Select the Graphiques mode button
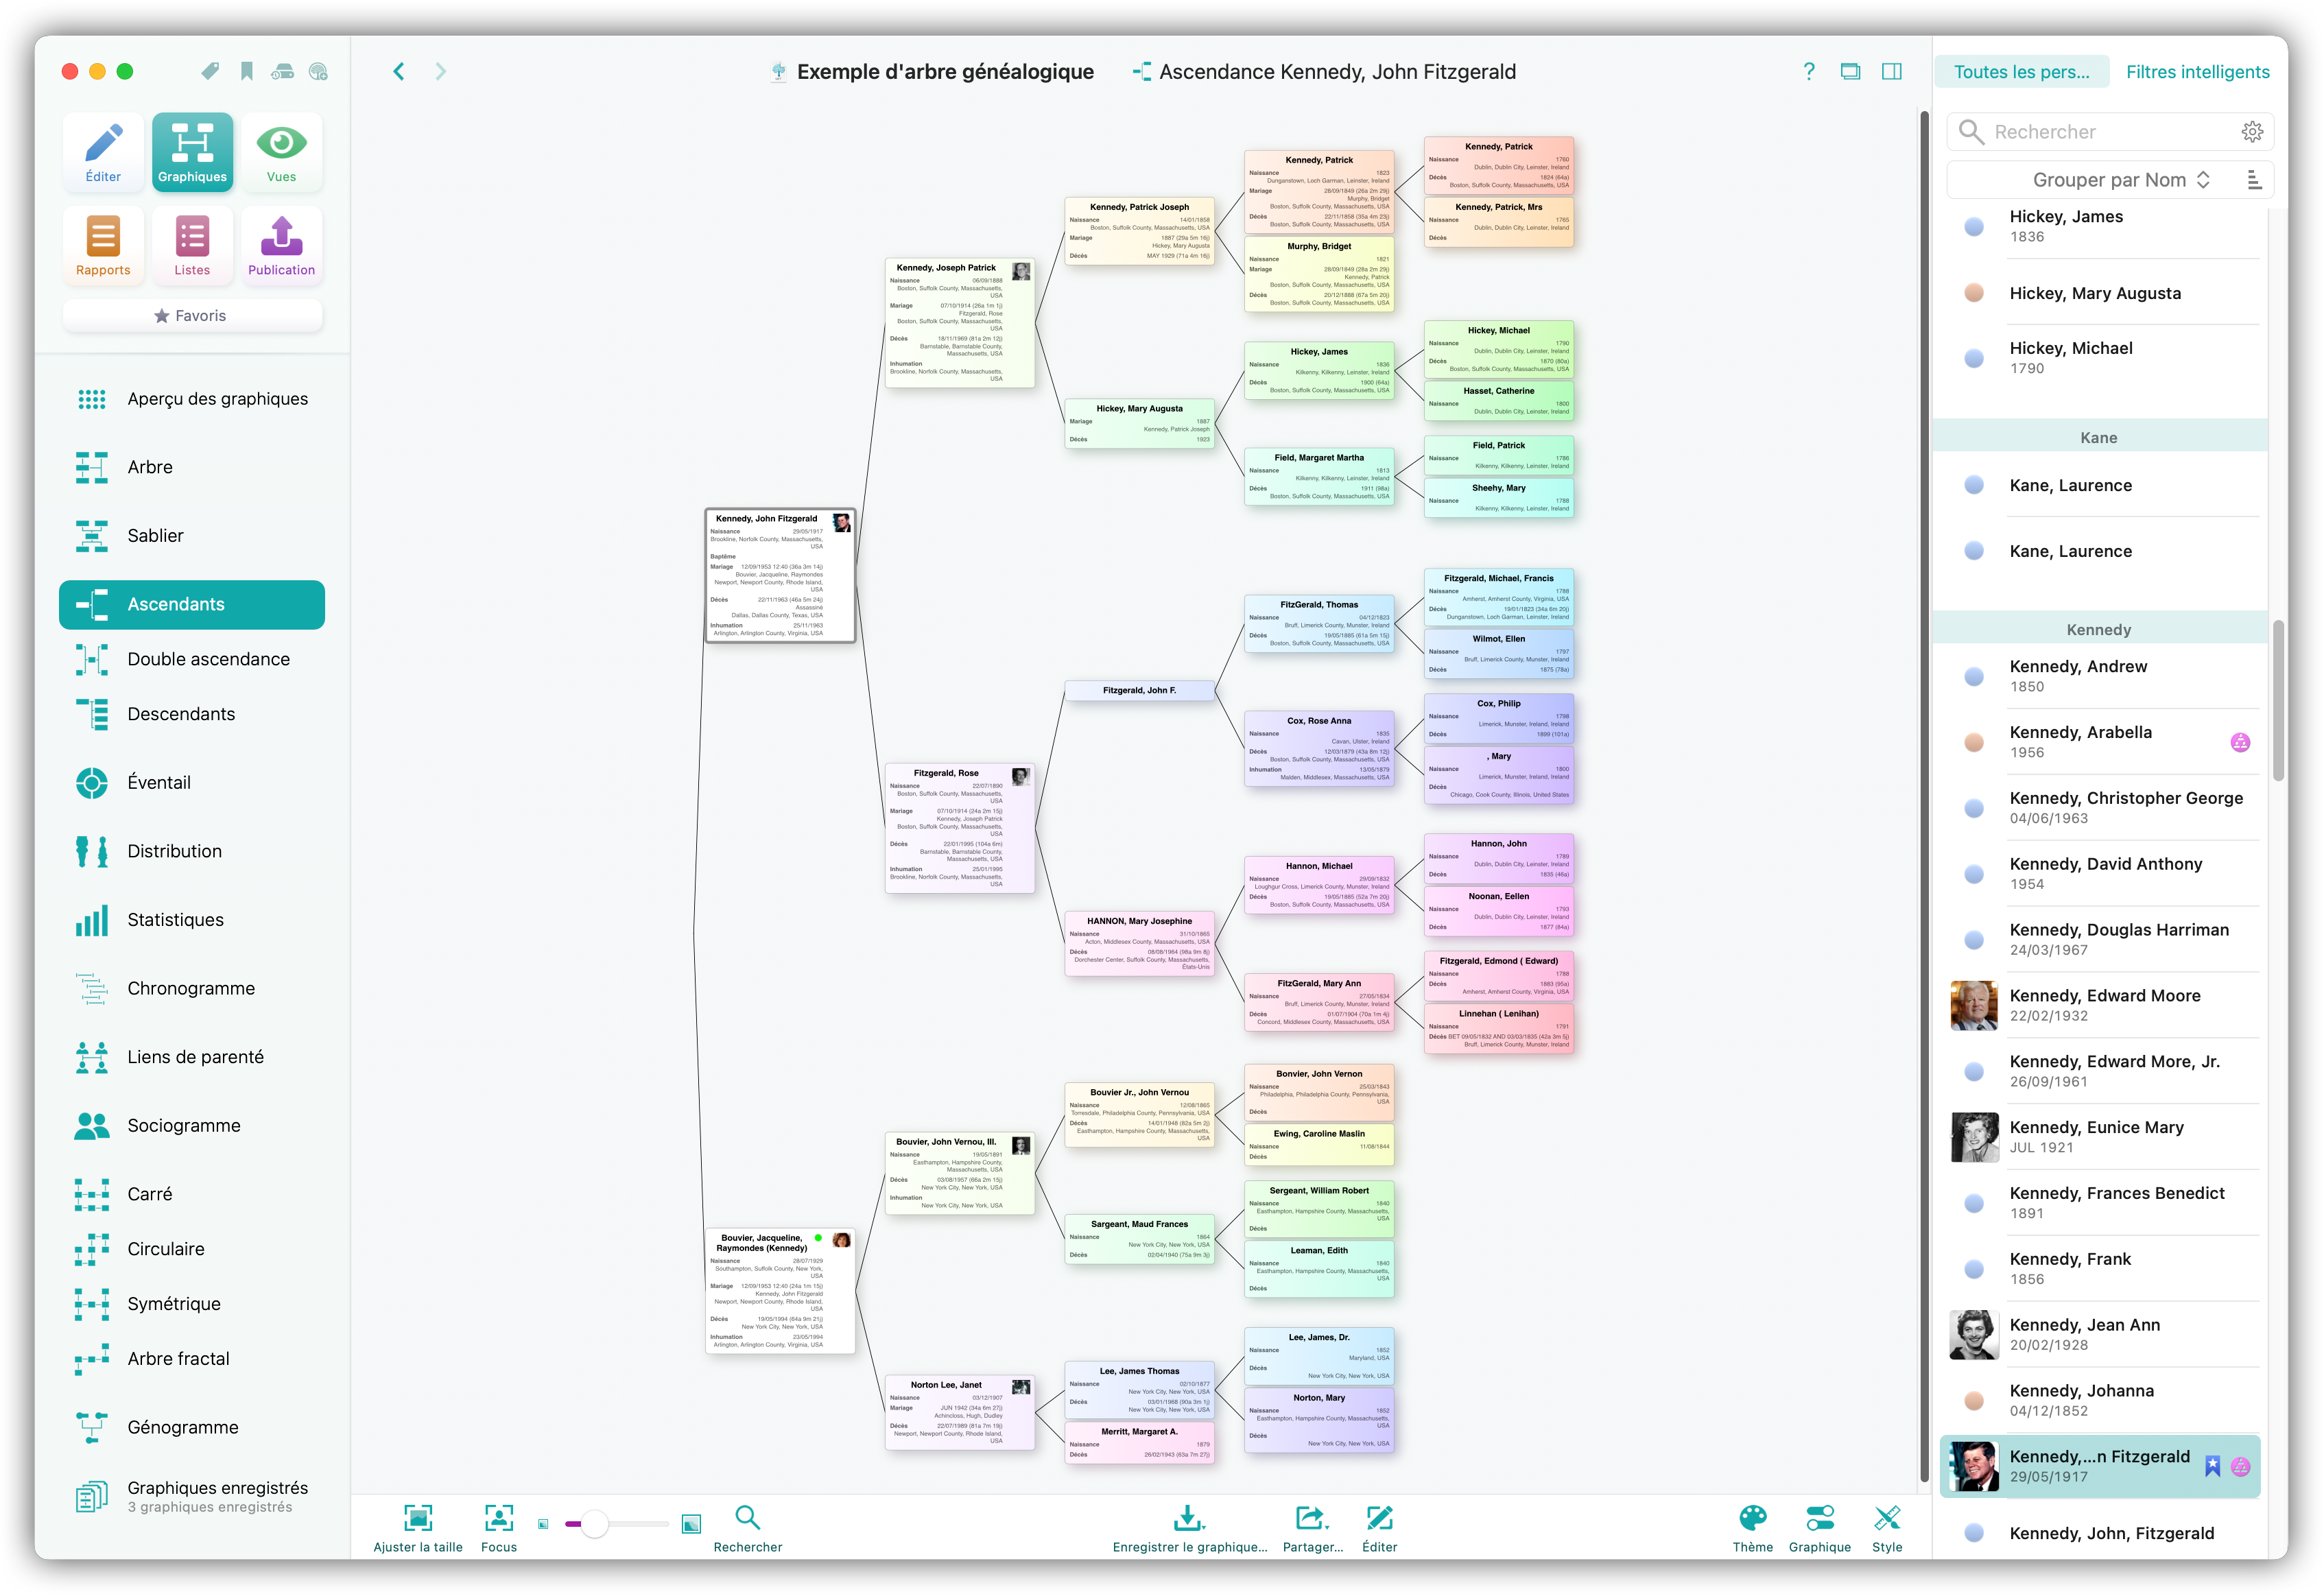Viewport: 2324px width, 1594px height. tap(192, 152)
